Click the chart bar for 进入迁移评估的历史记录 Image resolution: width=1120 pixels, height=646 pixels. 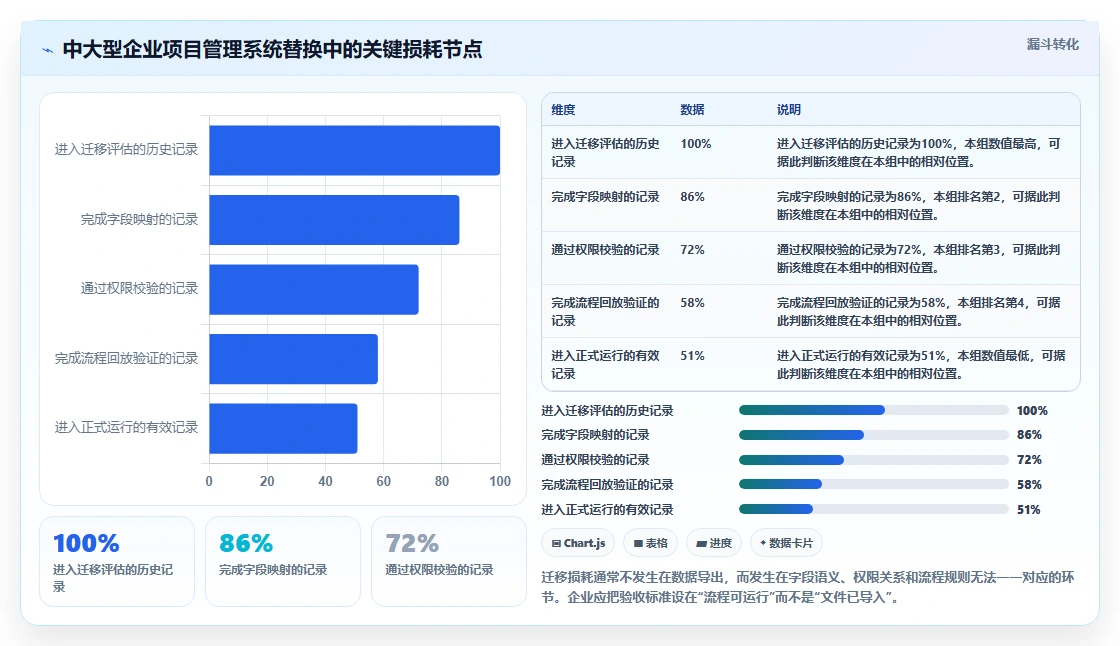click(354, 150)
